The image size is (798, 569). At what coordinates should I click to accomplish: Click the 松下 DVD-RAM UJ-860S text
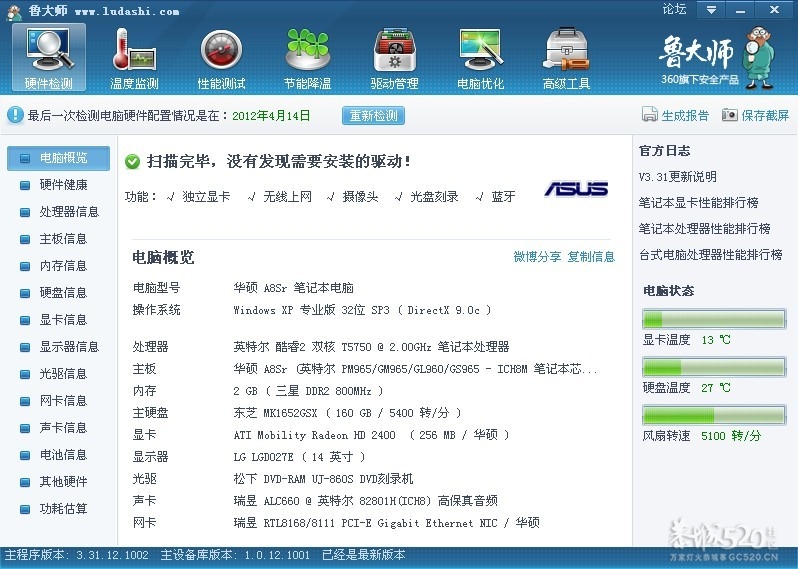[323, 479]
